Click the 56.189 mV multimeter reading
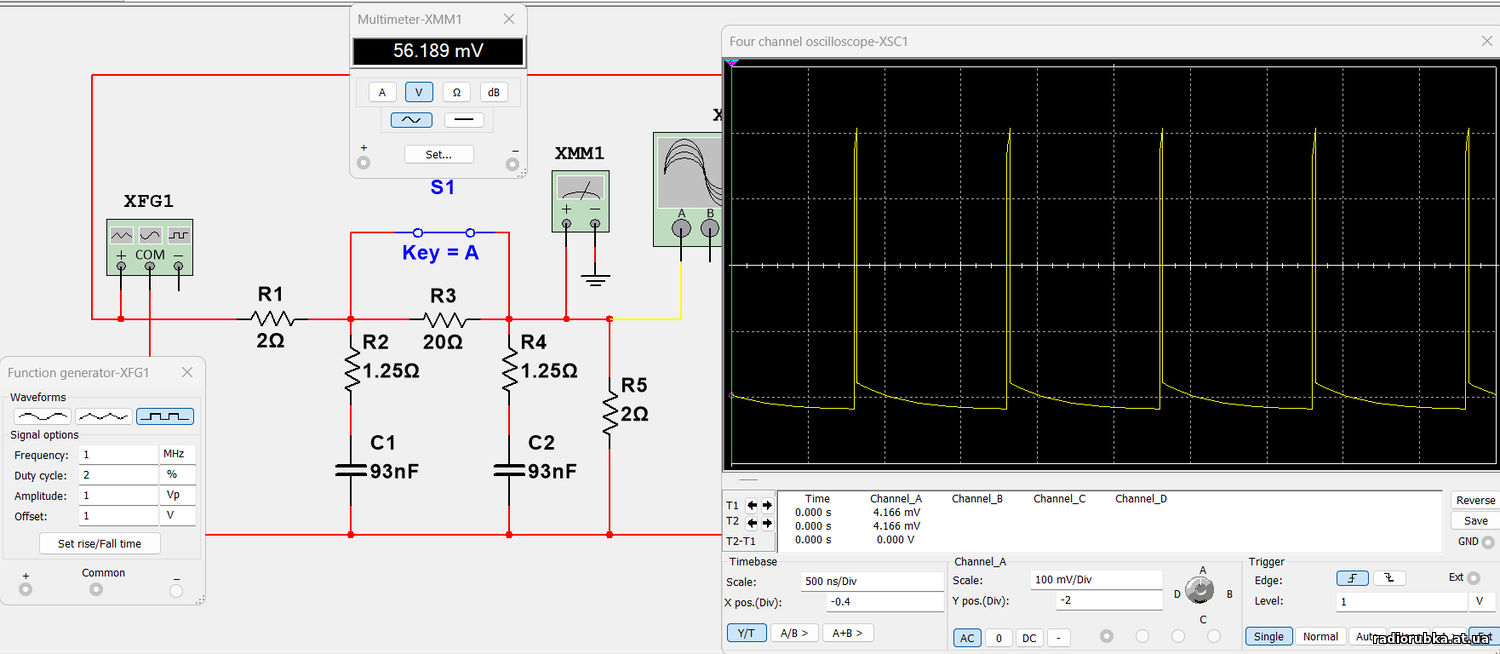This screenshot has width=1500, height=654. 438,51
